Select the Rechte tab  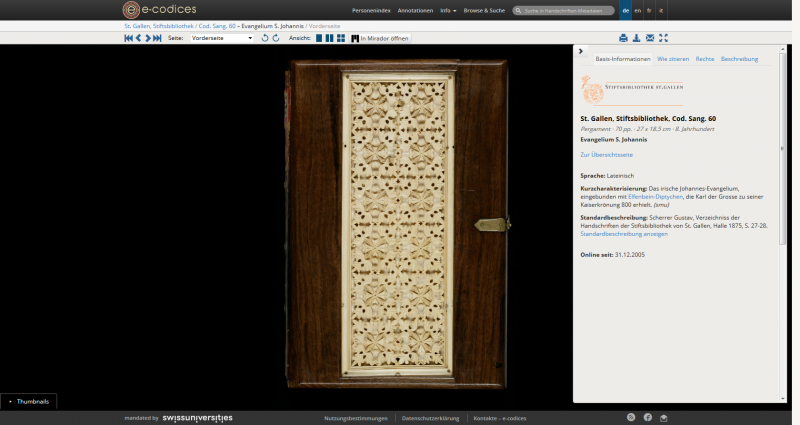point(705,59)
